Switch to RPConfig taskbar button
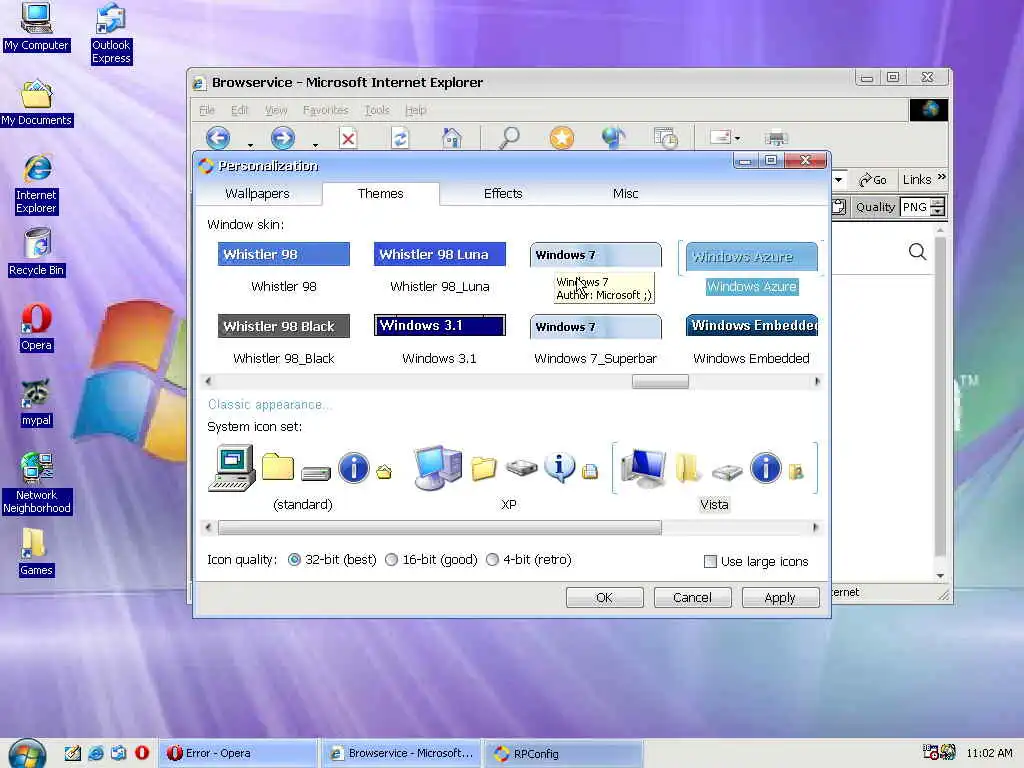Screen dimensions: 1024x768 coord(563,753)
